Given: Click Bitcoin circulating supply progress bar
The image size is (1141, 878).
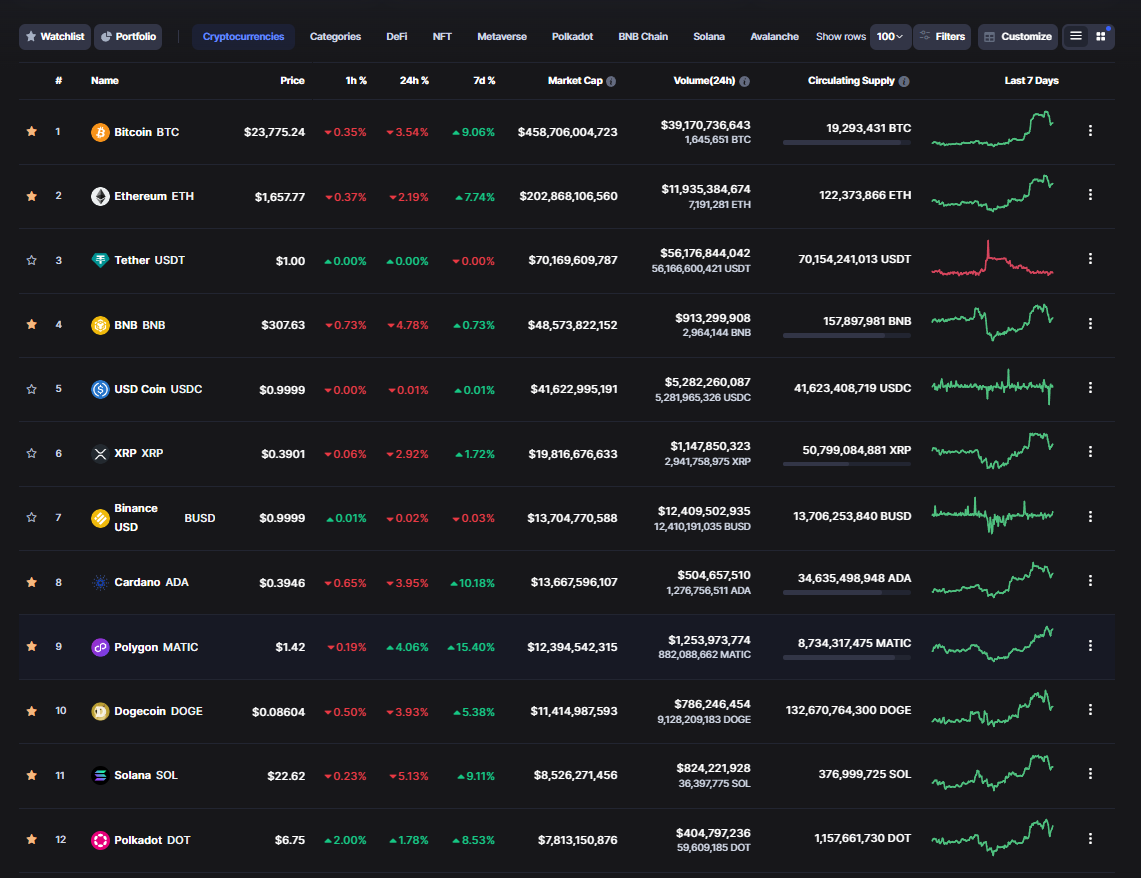Looking at the screenshot, I should click(847, 143).
